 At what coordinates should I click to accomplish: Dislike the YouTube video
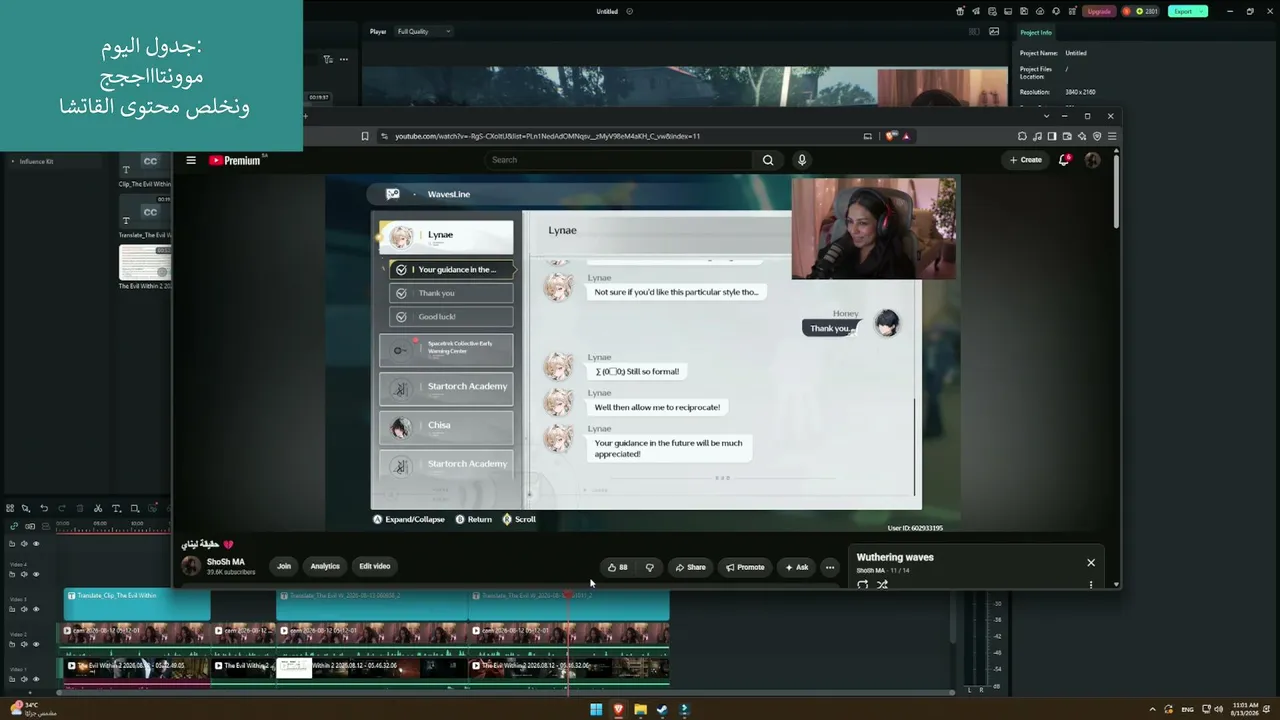(x=649, y=567)
